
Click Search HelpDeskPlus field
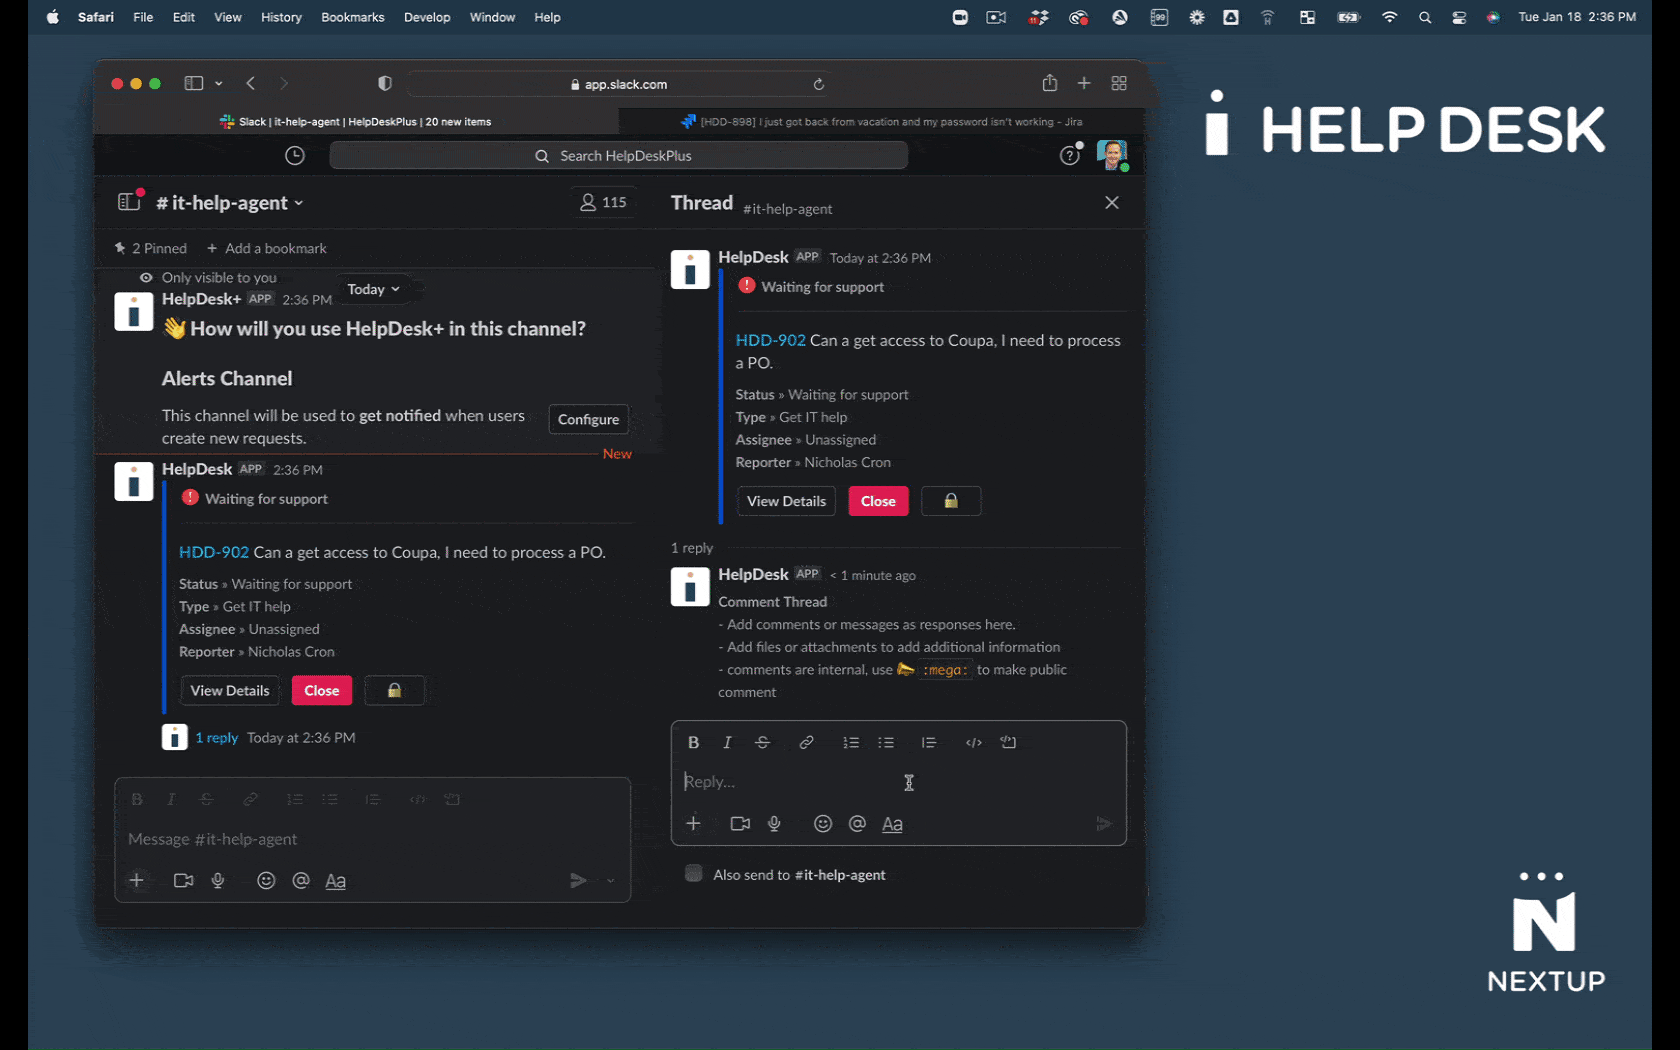tap(619, 155)
